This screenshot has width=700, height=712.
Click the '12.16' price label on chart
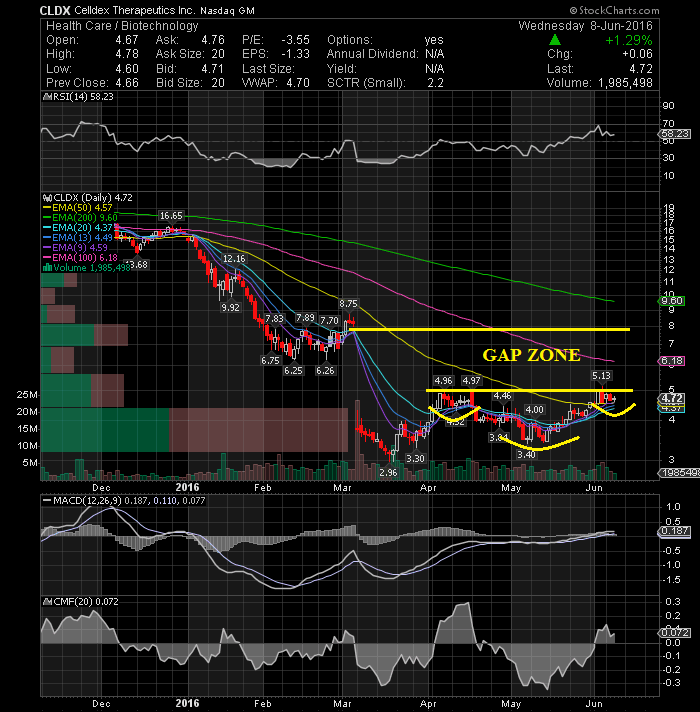[x=234, y=259]
